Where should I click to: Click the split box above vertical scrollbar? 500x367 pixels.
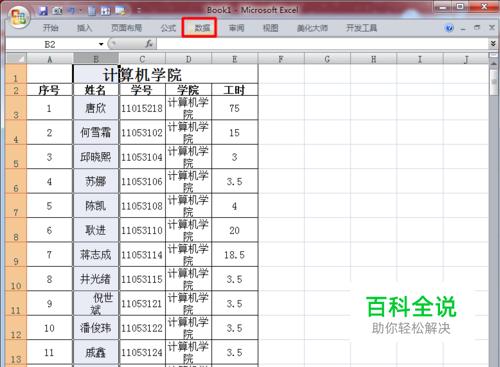click(x=494, y=55)
